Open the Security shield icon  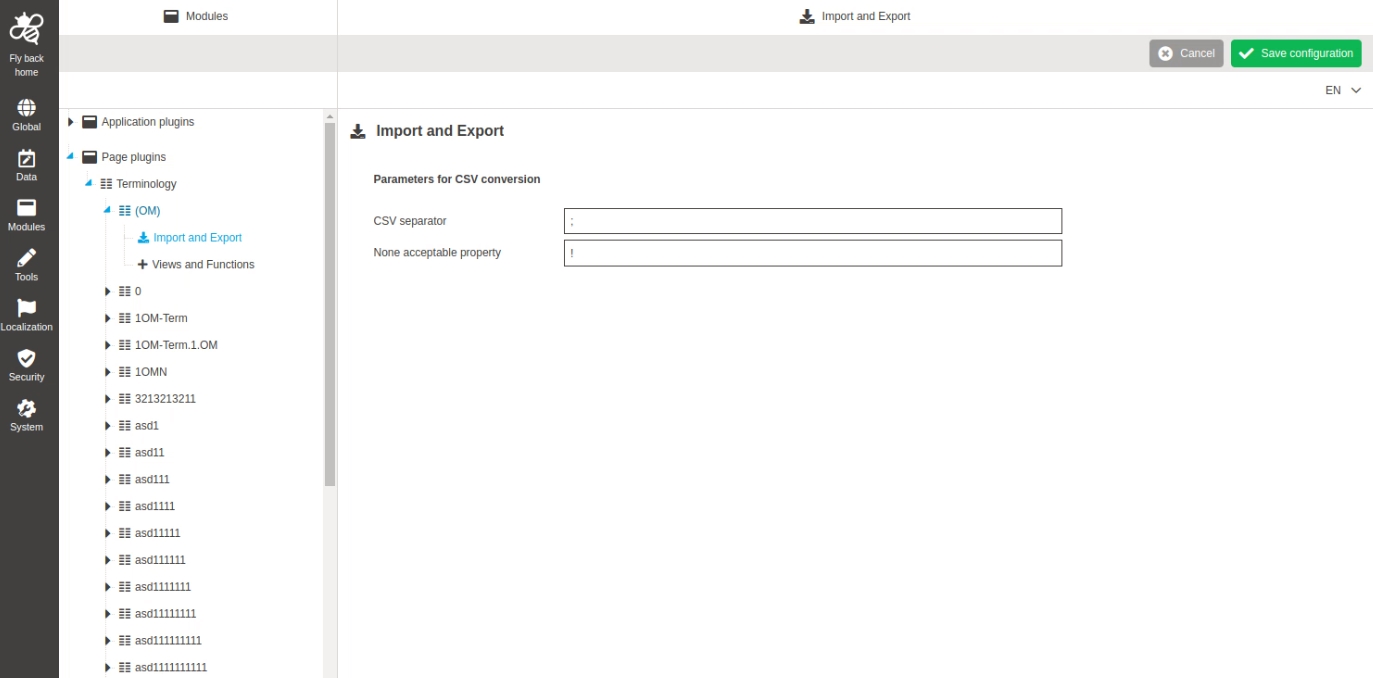point(27,358)
